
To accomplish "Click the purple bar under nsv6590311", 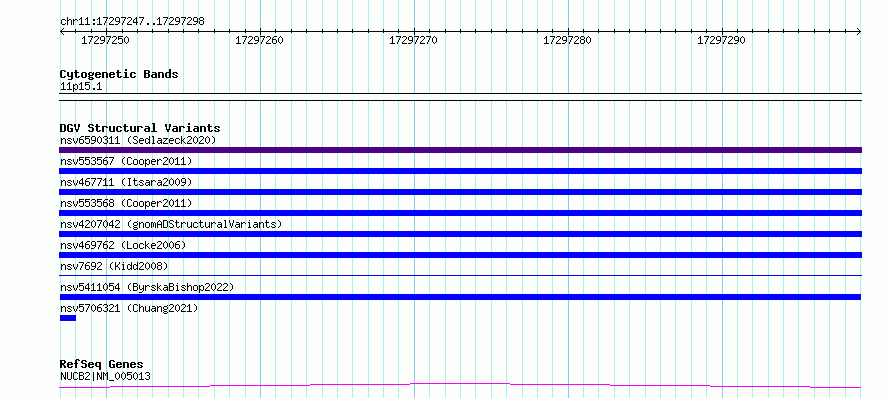I will click(460, 150).
